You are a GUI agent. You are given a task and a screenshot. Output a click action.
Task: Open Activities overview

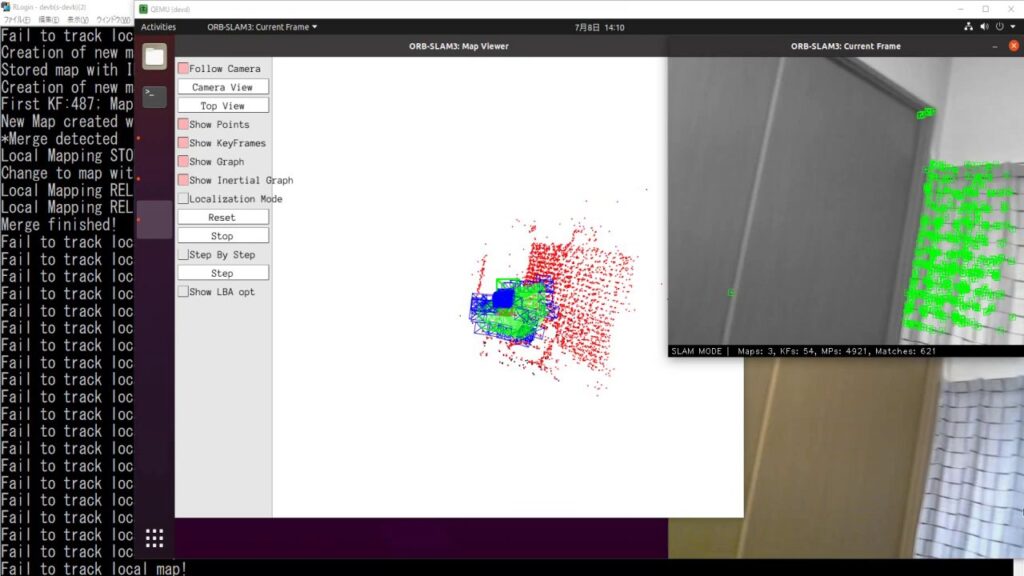pos(158,27)
